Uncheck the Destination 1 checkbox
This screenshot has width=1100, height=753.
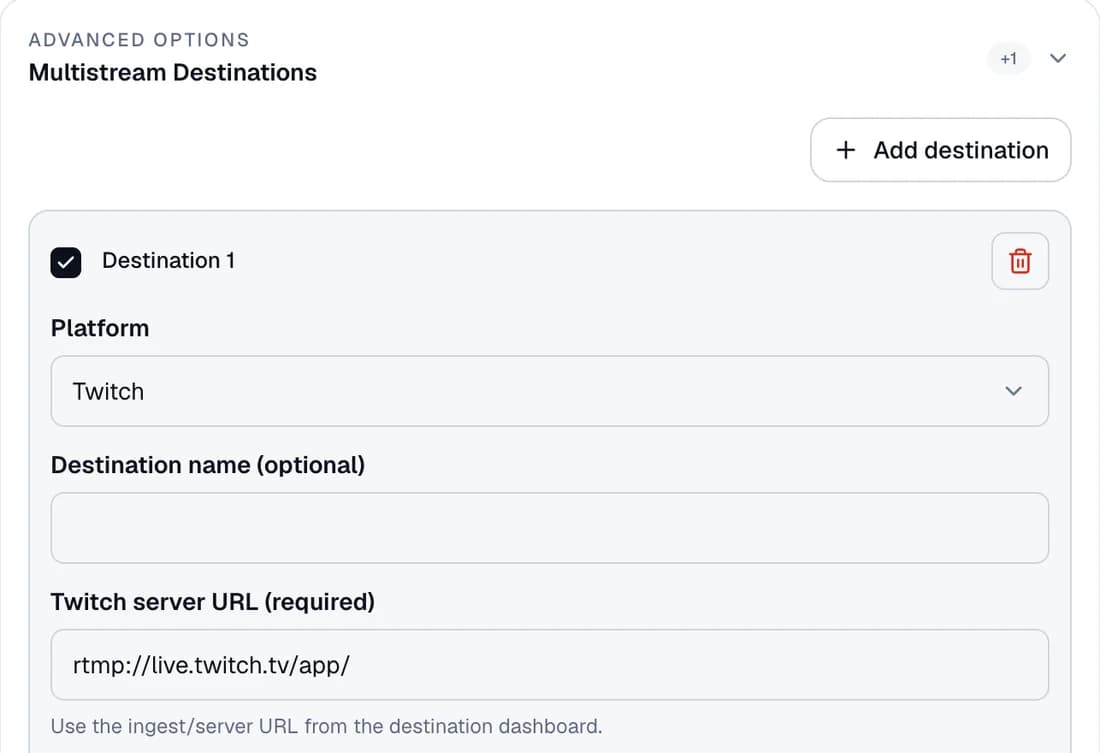click(66, 262)
